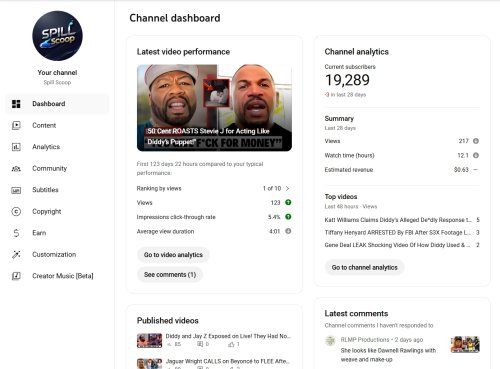500x369 pixels.
Task: Click the Content play-square icon
Action: (x=16, y=125)
